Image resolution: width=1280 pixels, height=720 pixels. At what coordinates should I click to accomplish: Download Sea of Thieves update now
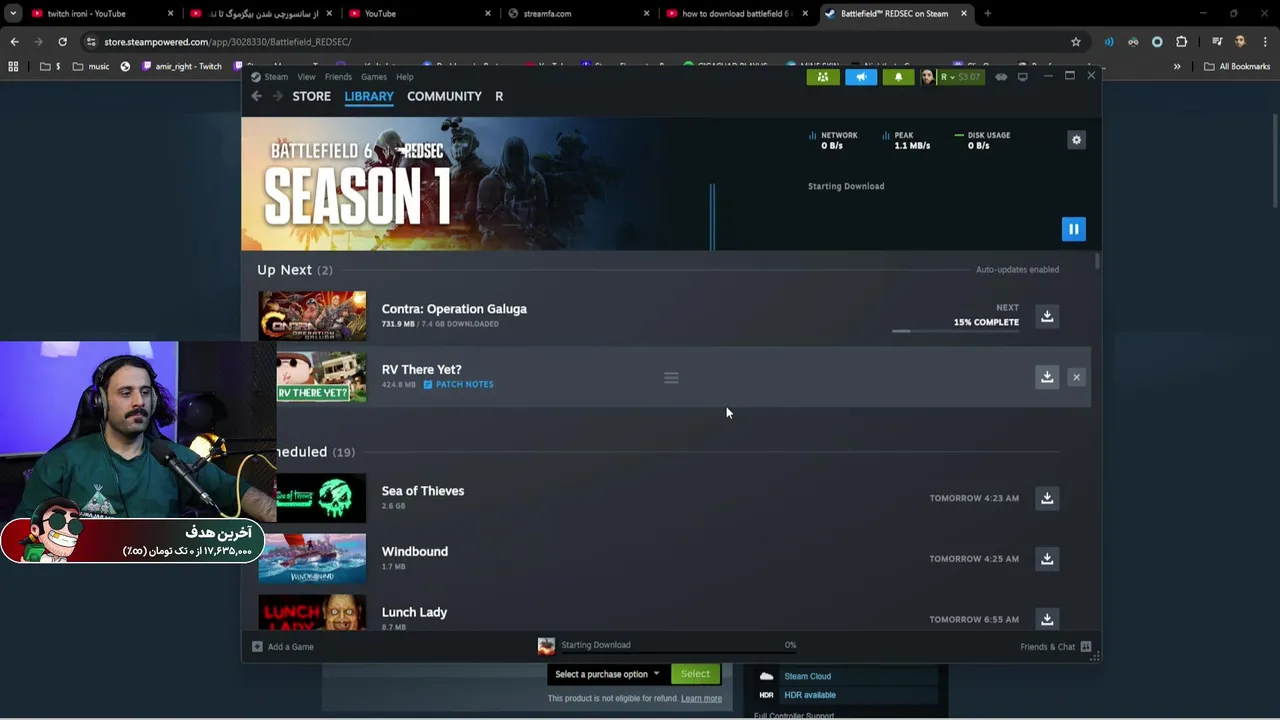pyautogui.click(x=1047, y=498)
